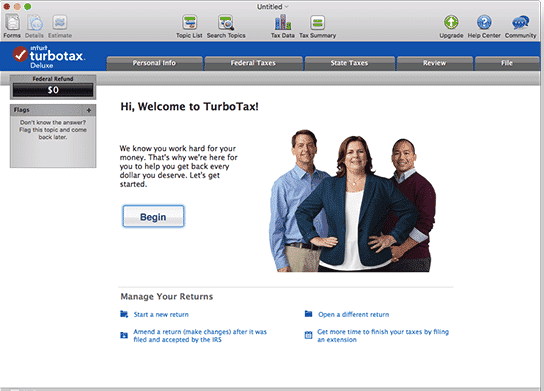Open the Help Center question-mark icon
544x391 pixels.
pyautogui.click(x=484, y=23)
